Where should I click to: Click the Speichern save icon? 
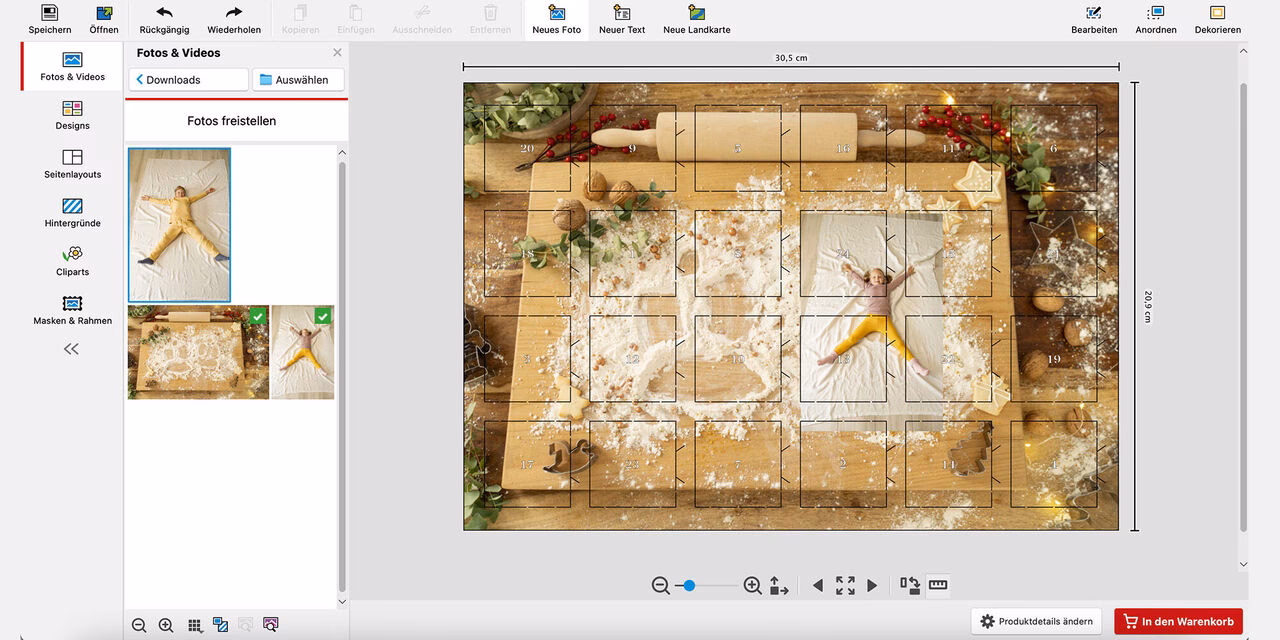(49, 13)
